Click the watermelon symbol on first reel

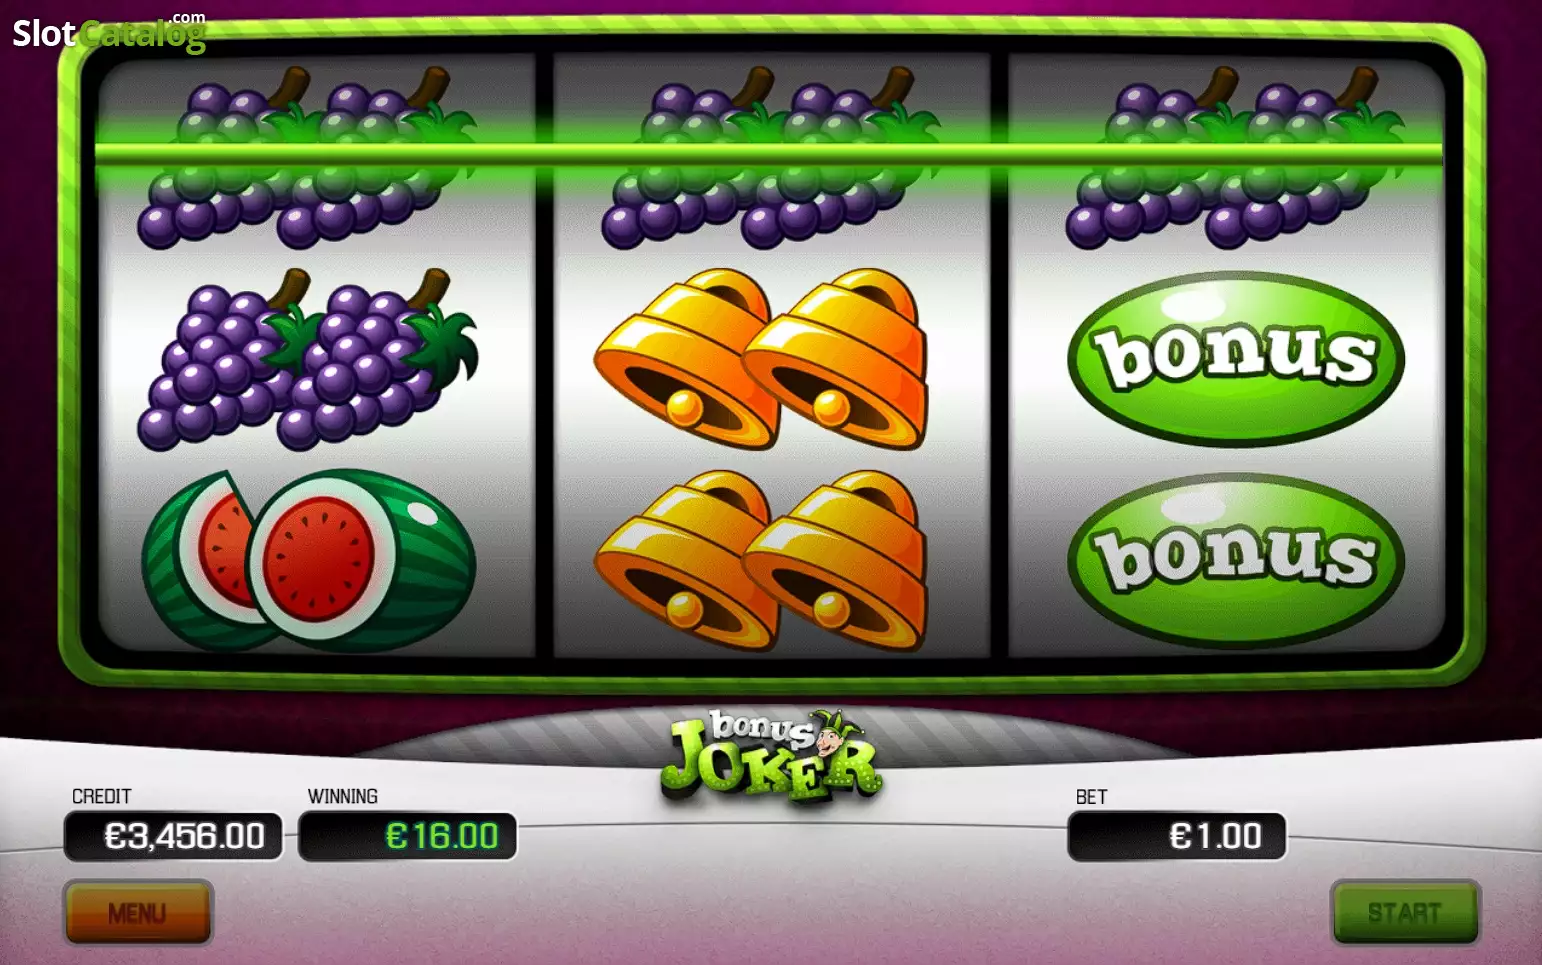click(308, 561)
